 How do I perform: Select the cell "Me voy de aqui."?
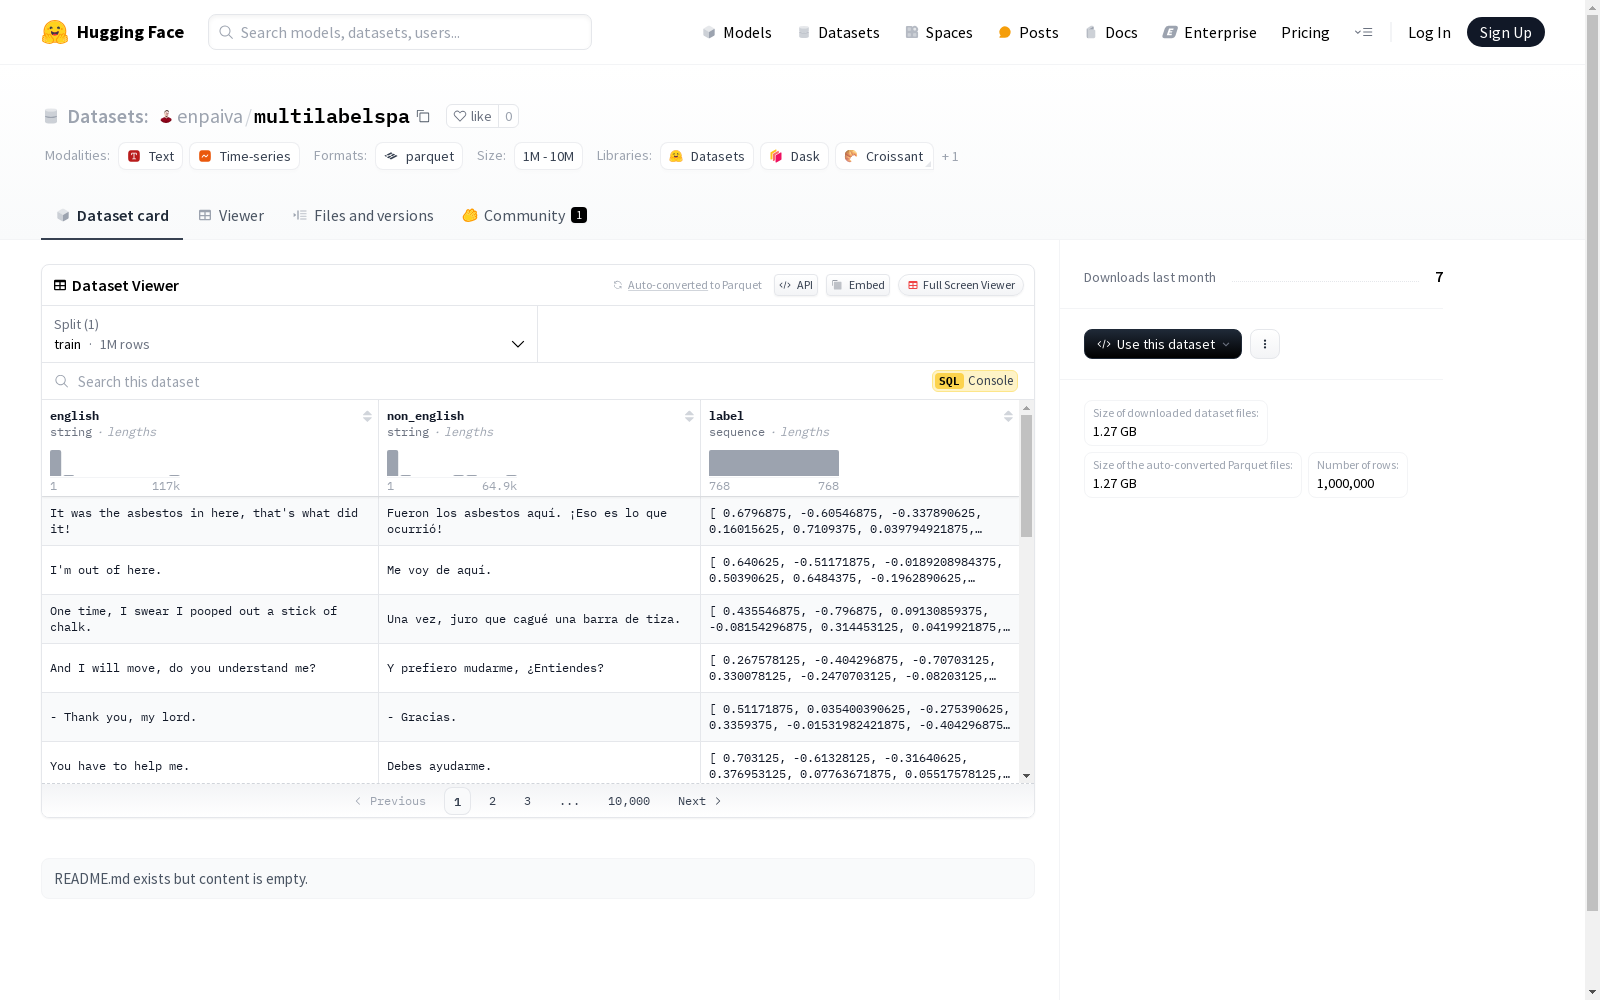point(540,570)
